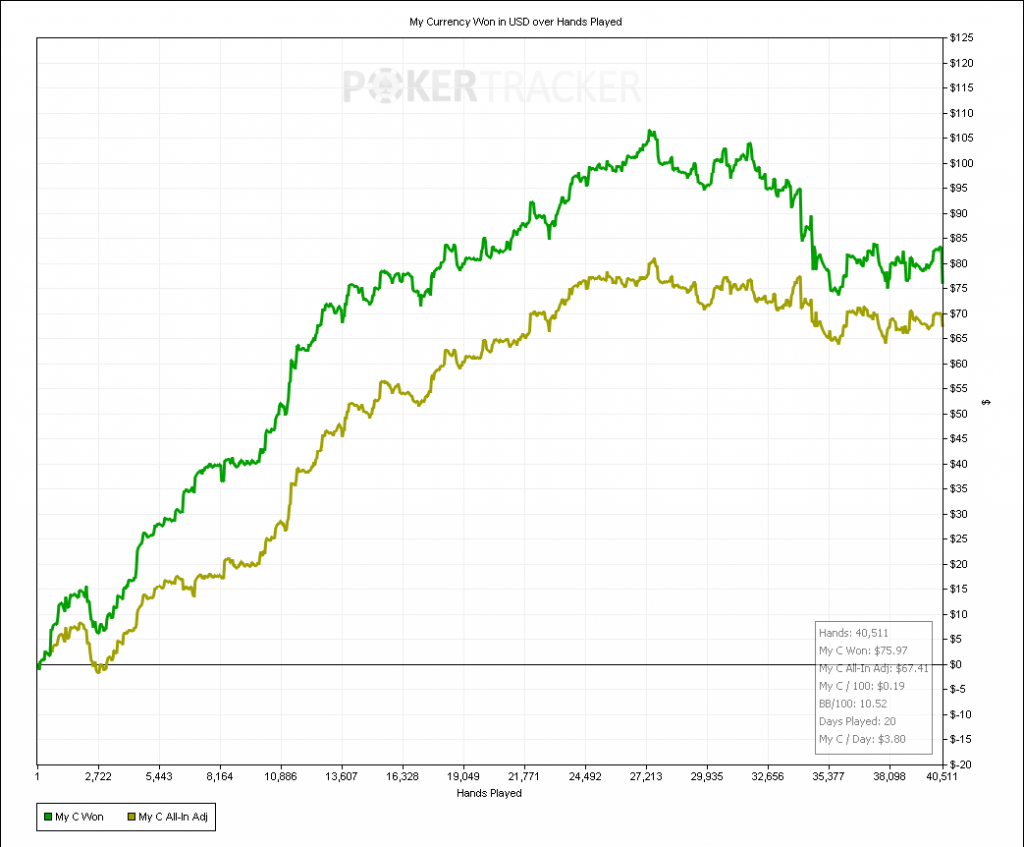Click the "My C All-In Adj: $67.41" stat line
The image size is (1024, 847).
pyautogui.click(x=874, y=668)
